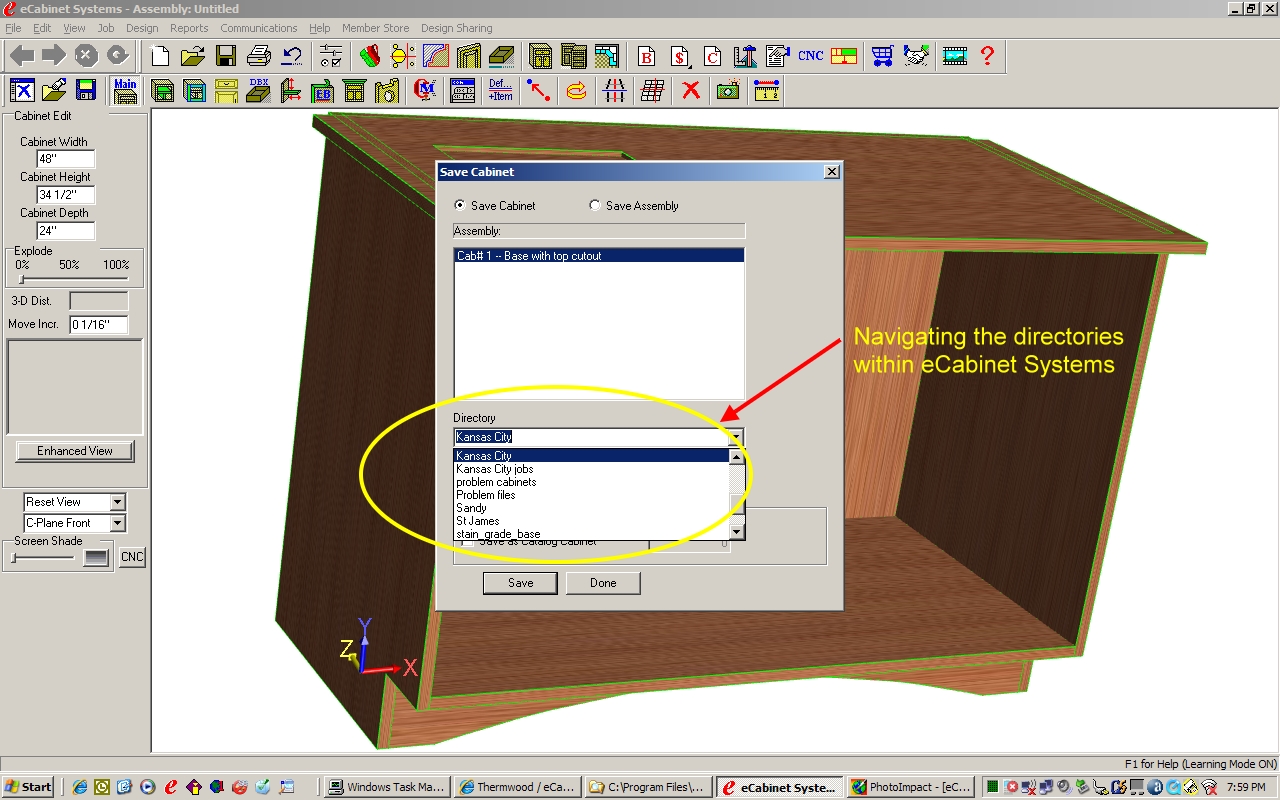The image size is (1280, 800).
Task: Click the camera snapshot icon
Action: tap(728, 91)
